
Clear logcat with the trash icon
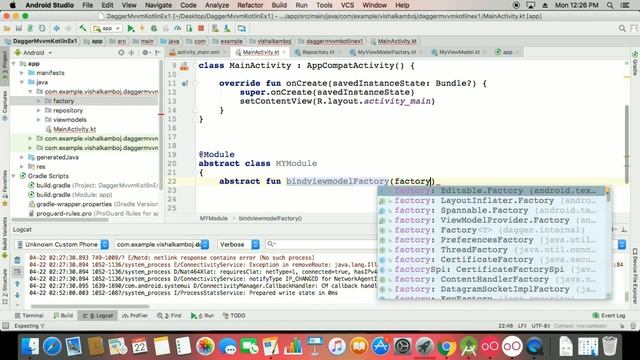(x=17, y=260)
